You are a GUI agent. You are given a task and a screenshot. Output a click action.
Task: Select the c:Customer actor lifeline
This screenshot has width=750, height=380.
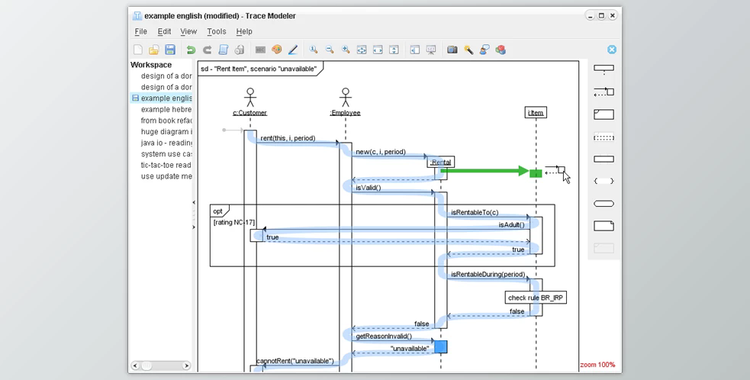coord(250,102)
